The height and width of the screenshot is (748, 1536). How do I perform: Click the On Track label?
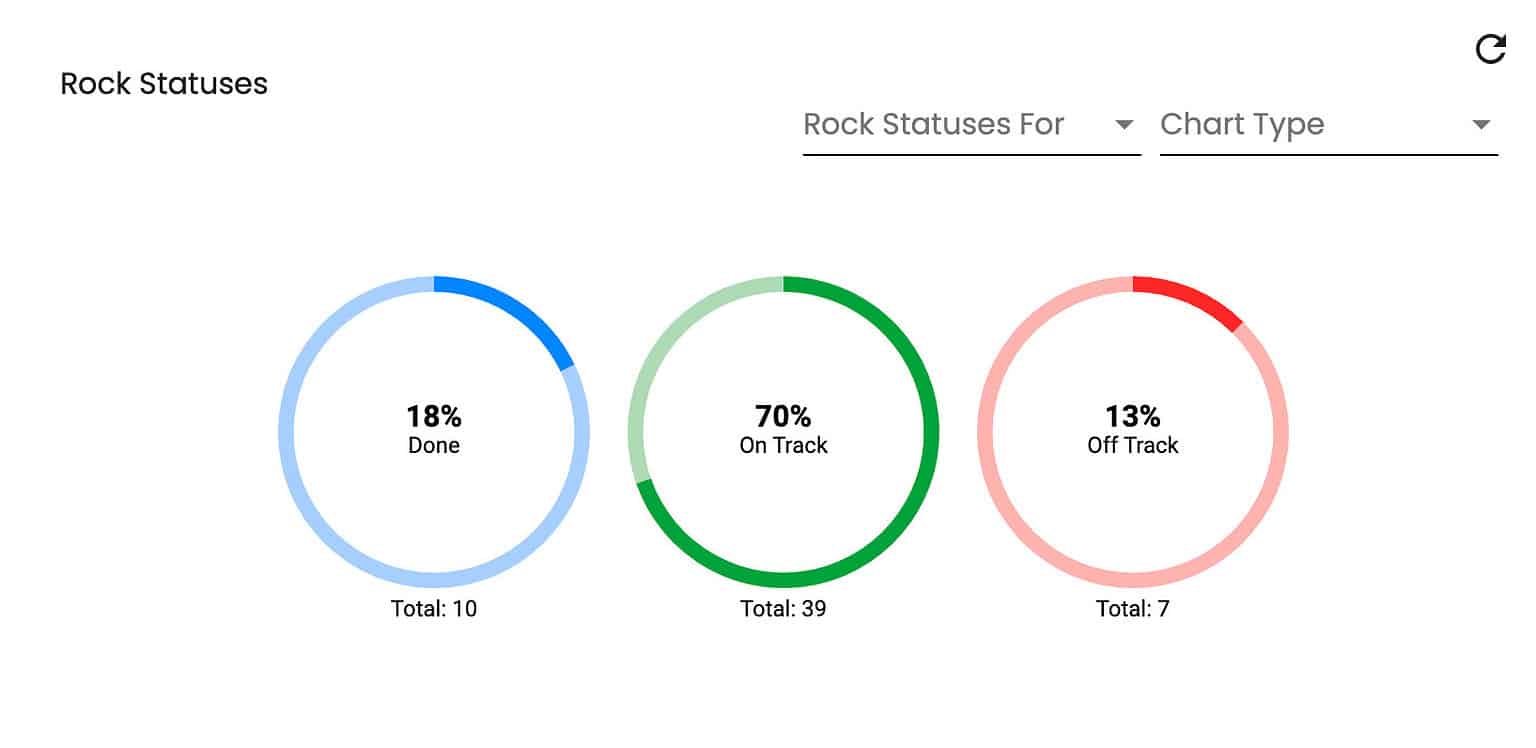[783, 446]
